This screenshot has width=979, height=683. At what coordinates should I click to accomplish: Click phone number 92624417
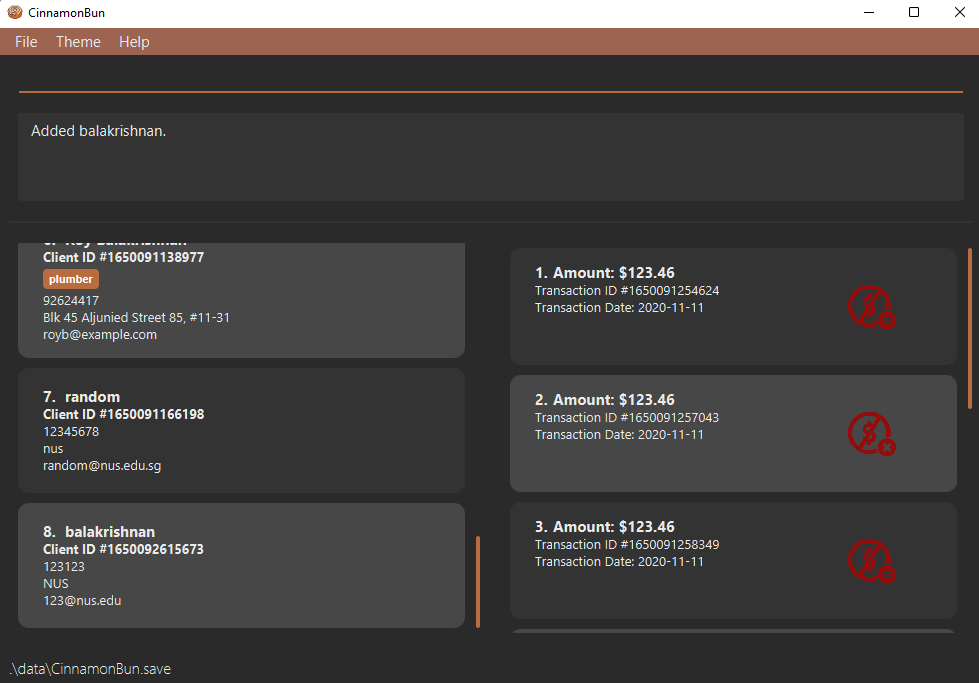click(x=71, y=300)
